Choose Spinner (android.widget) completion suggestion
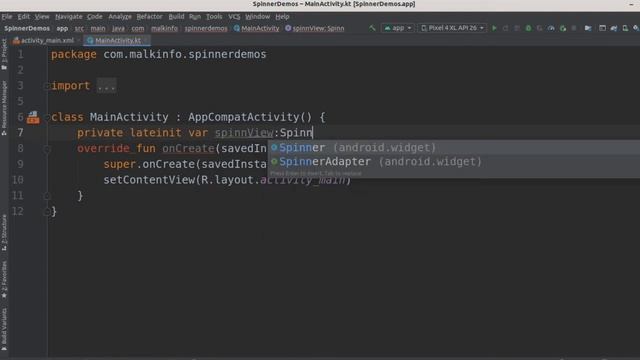The height and width of the screenshot is (360, 640). 454,147
